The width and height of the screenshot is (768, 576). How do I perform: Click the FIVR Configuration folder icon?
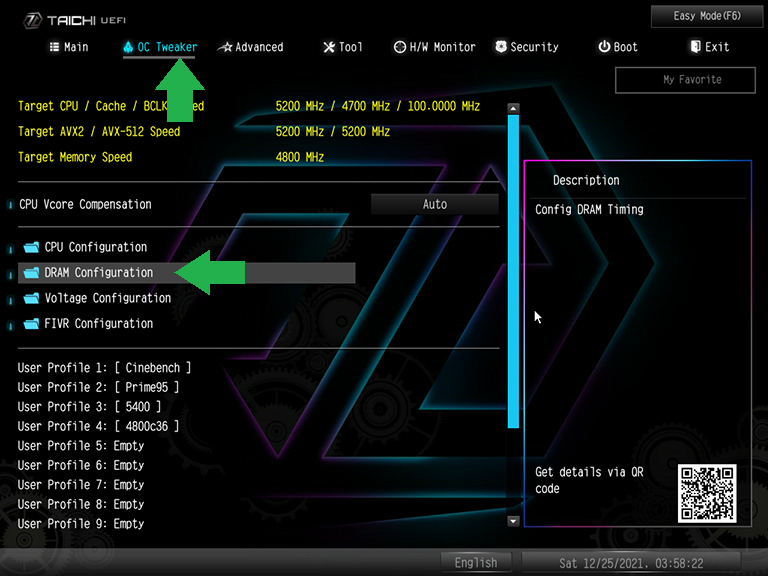pos(31,323)
